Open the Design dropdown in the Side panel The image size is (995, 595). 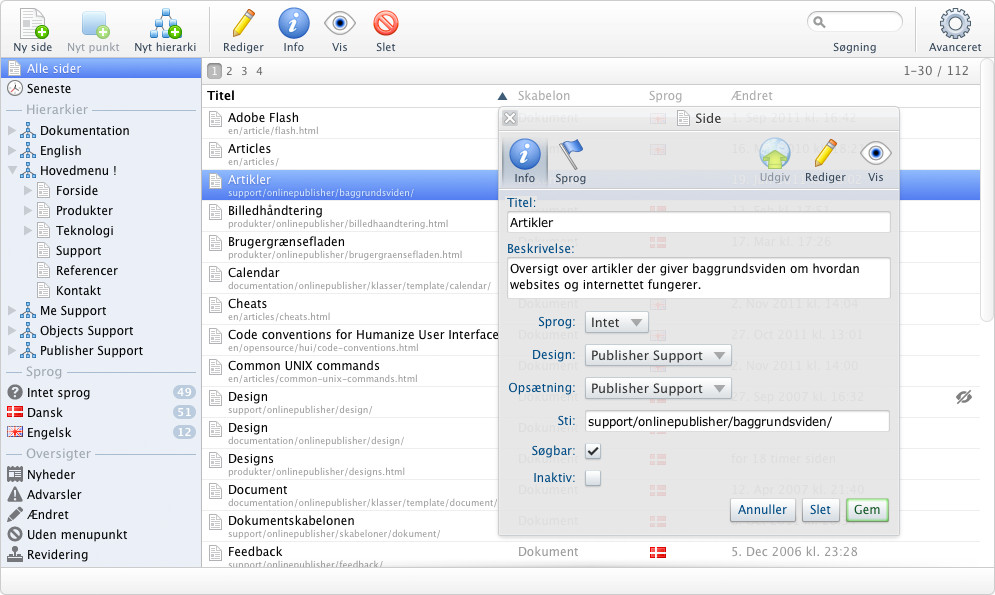click(x=657, y=355)
